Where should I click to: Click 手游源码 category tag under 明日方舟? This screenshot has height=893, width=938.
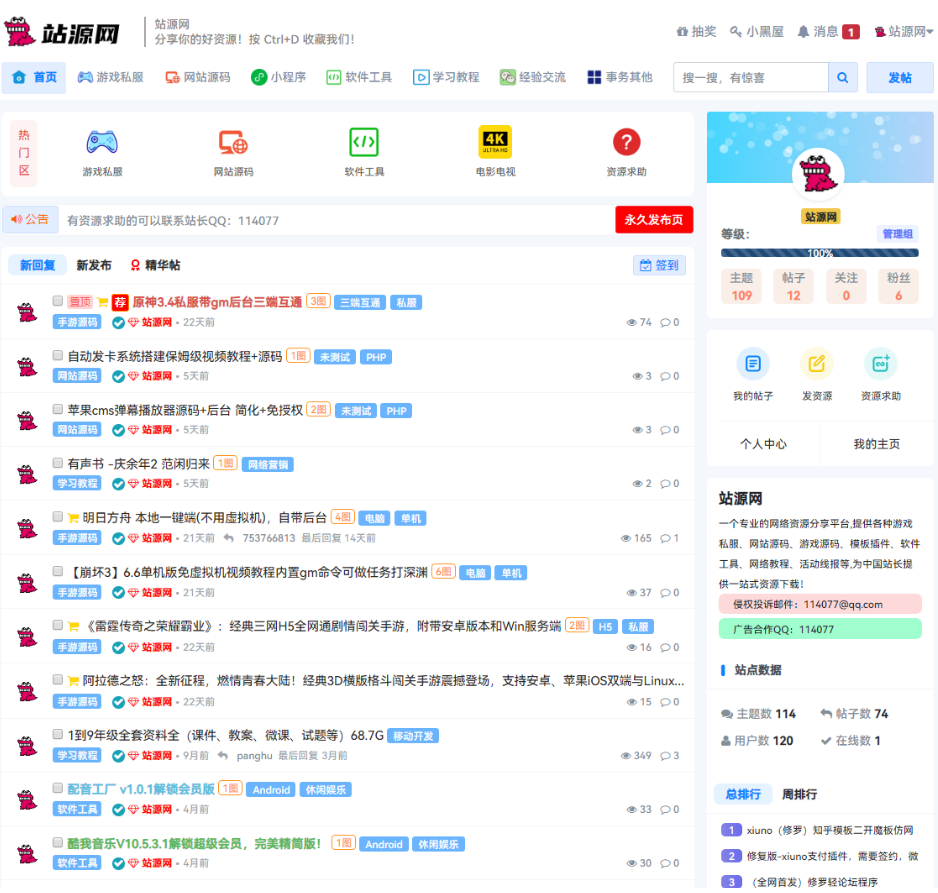[77, 538]
